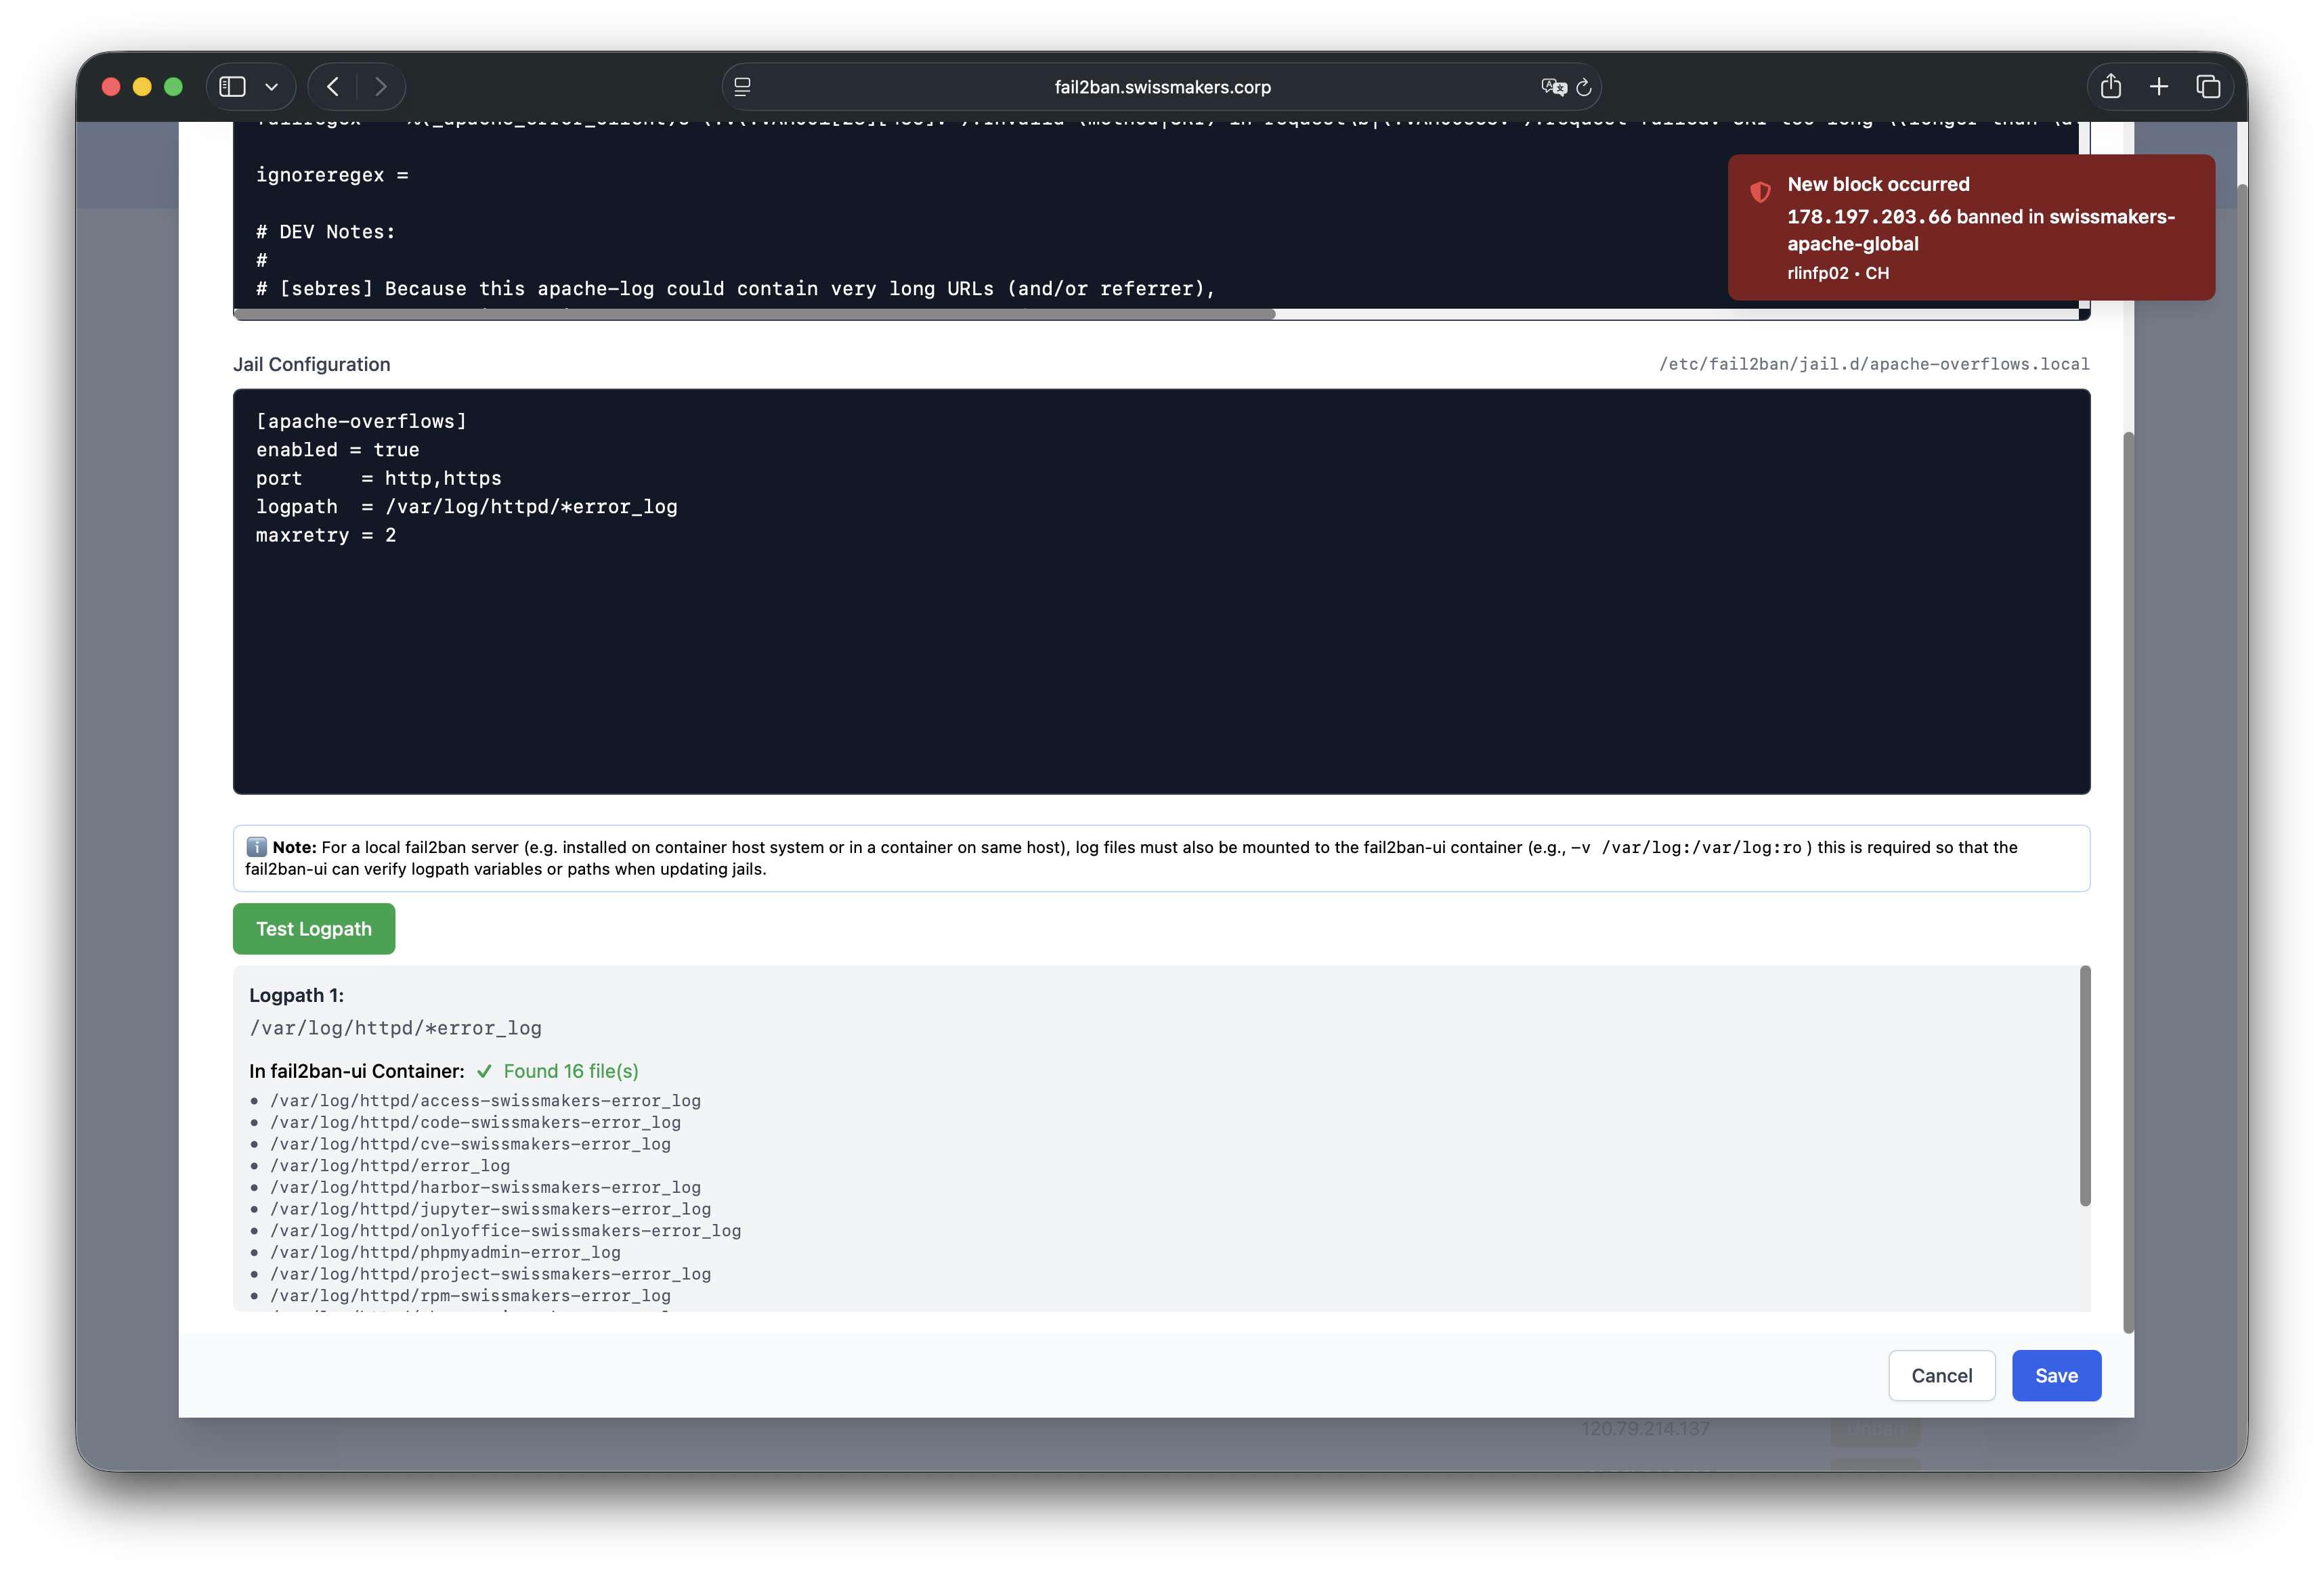Click the back navigation arrow

[333, 86]
